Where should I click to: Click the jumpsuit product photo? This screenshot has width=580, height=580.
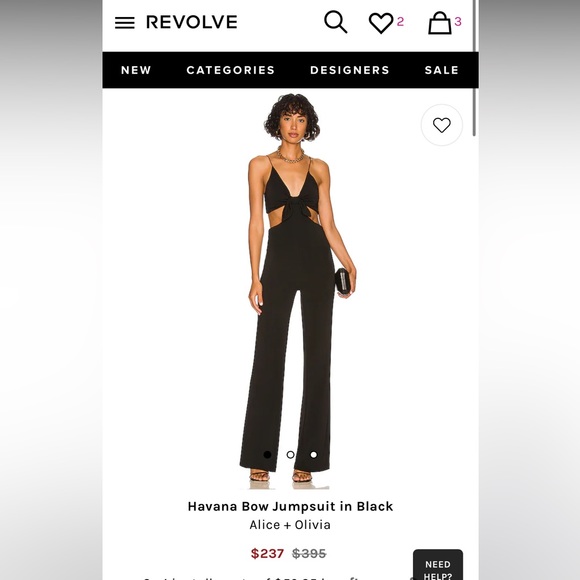(x=290, y=291)
